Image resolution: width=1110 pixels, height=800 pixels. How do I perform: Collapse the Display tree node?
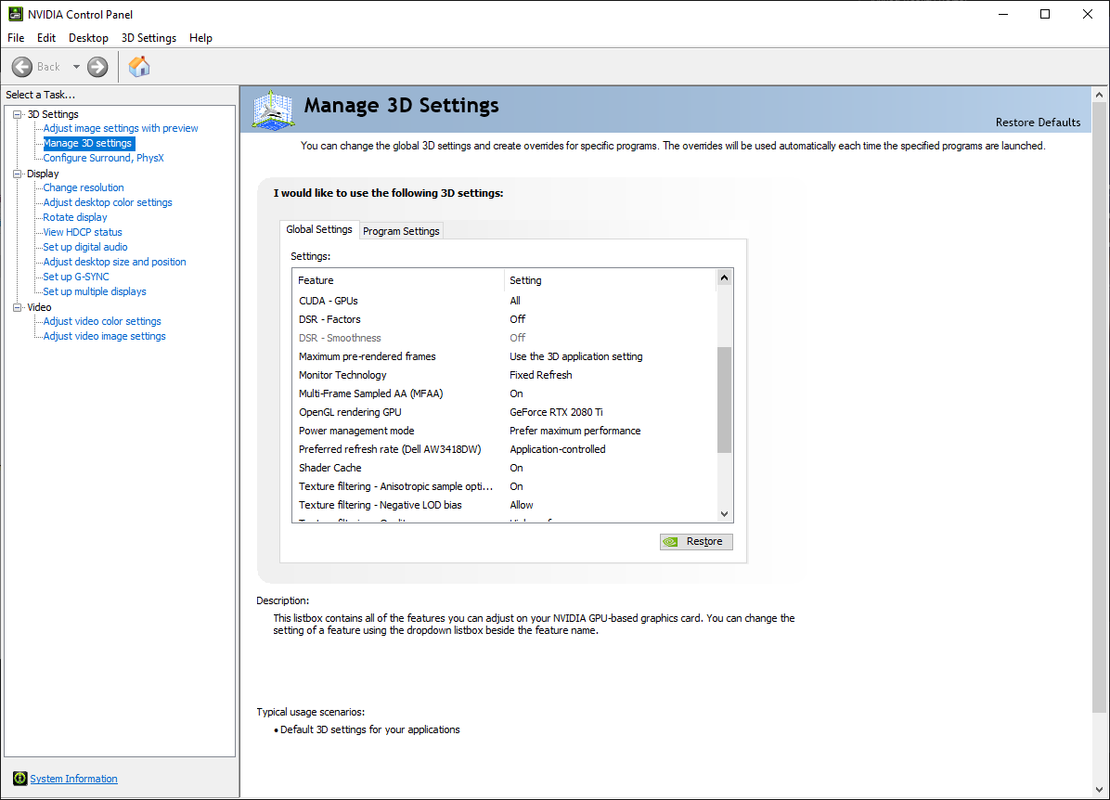(x=18, y=173)
